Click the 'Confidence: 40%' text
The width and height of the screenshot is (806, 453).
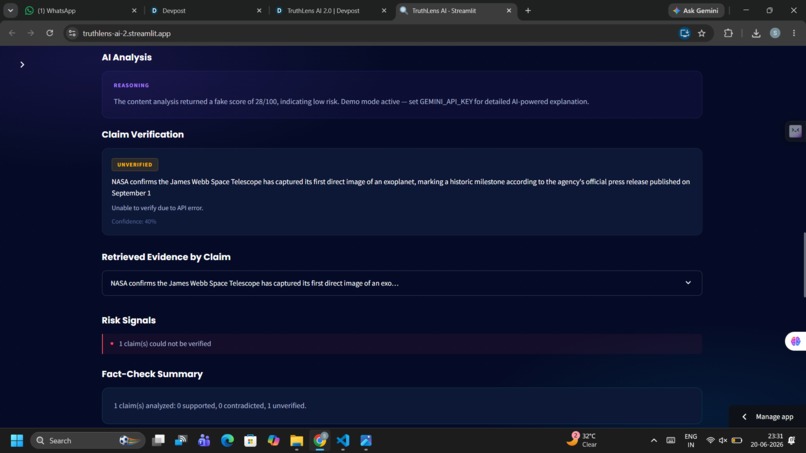tap(134, 222)
